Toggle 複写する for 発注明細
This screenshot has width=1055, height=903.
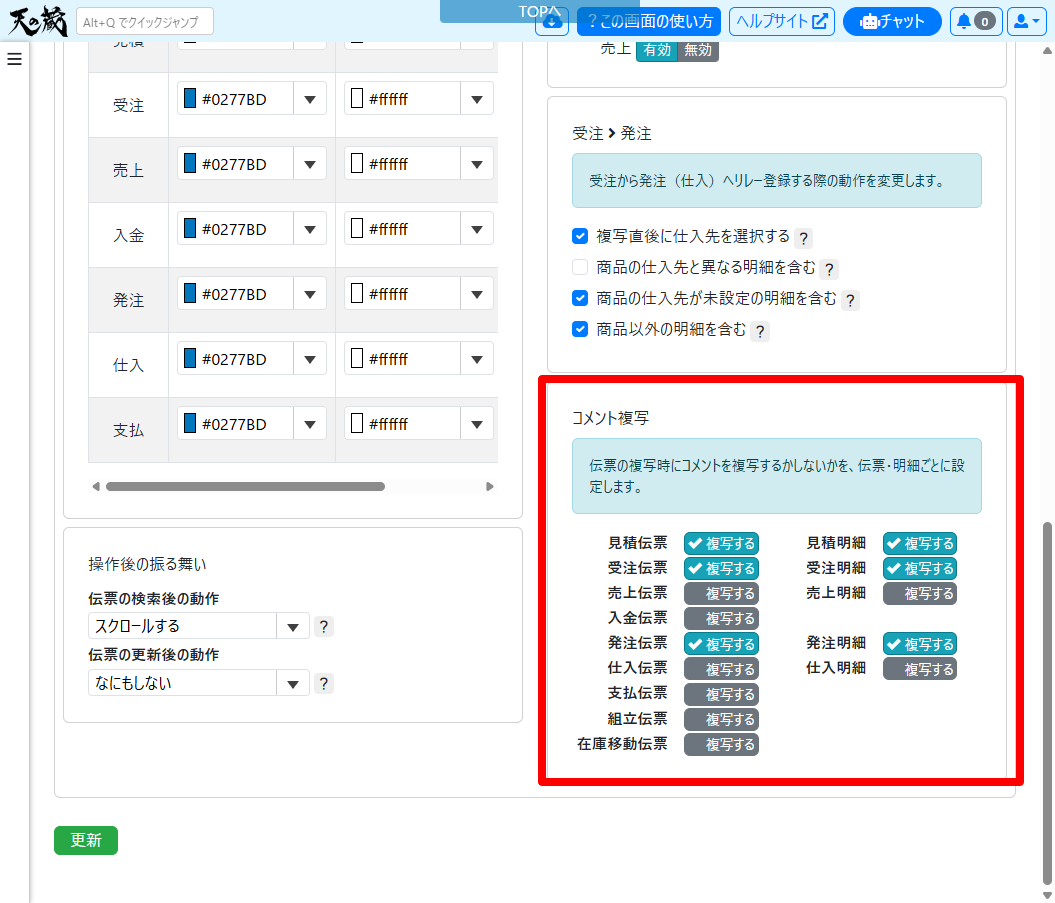(919, 644)
